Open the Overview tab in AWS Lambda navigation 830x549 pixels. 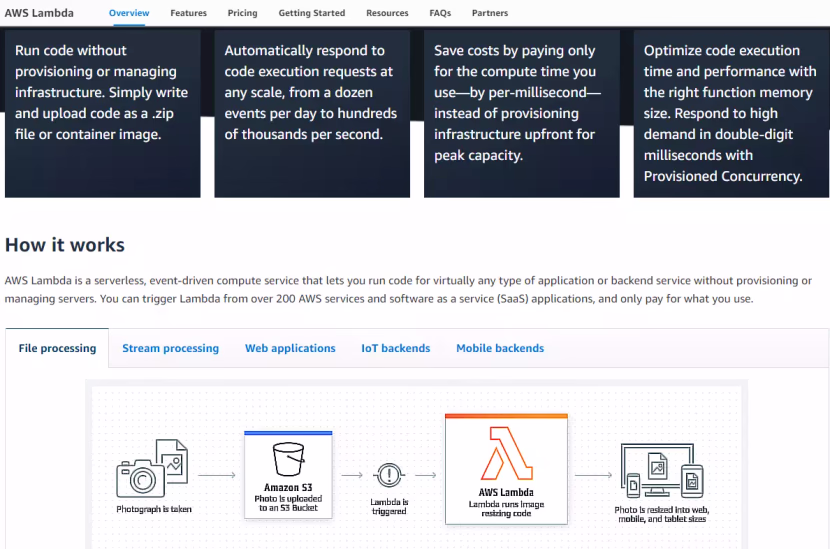click(x=129, y=13)
